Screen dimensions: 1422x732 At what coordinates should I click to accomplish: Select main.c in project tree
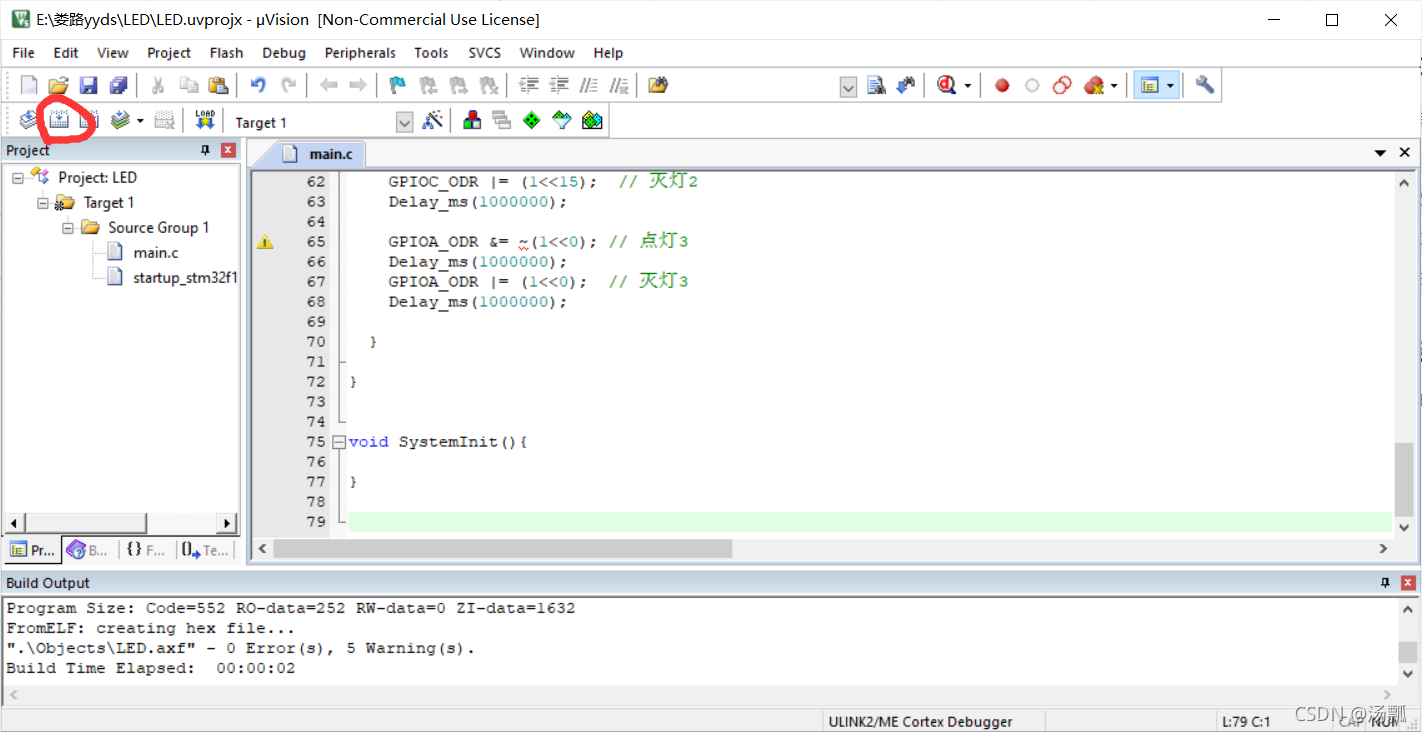tap(156, 253)
